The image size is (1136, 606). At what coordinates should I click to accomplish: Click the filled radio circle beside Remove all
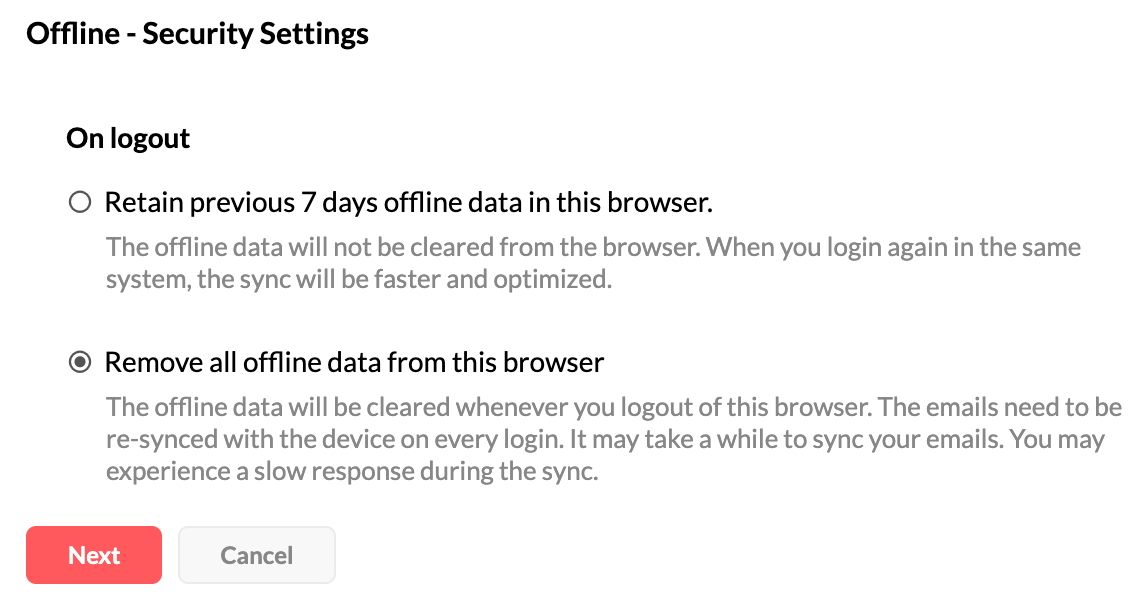[x=78, y=362]
